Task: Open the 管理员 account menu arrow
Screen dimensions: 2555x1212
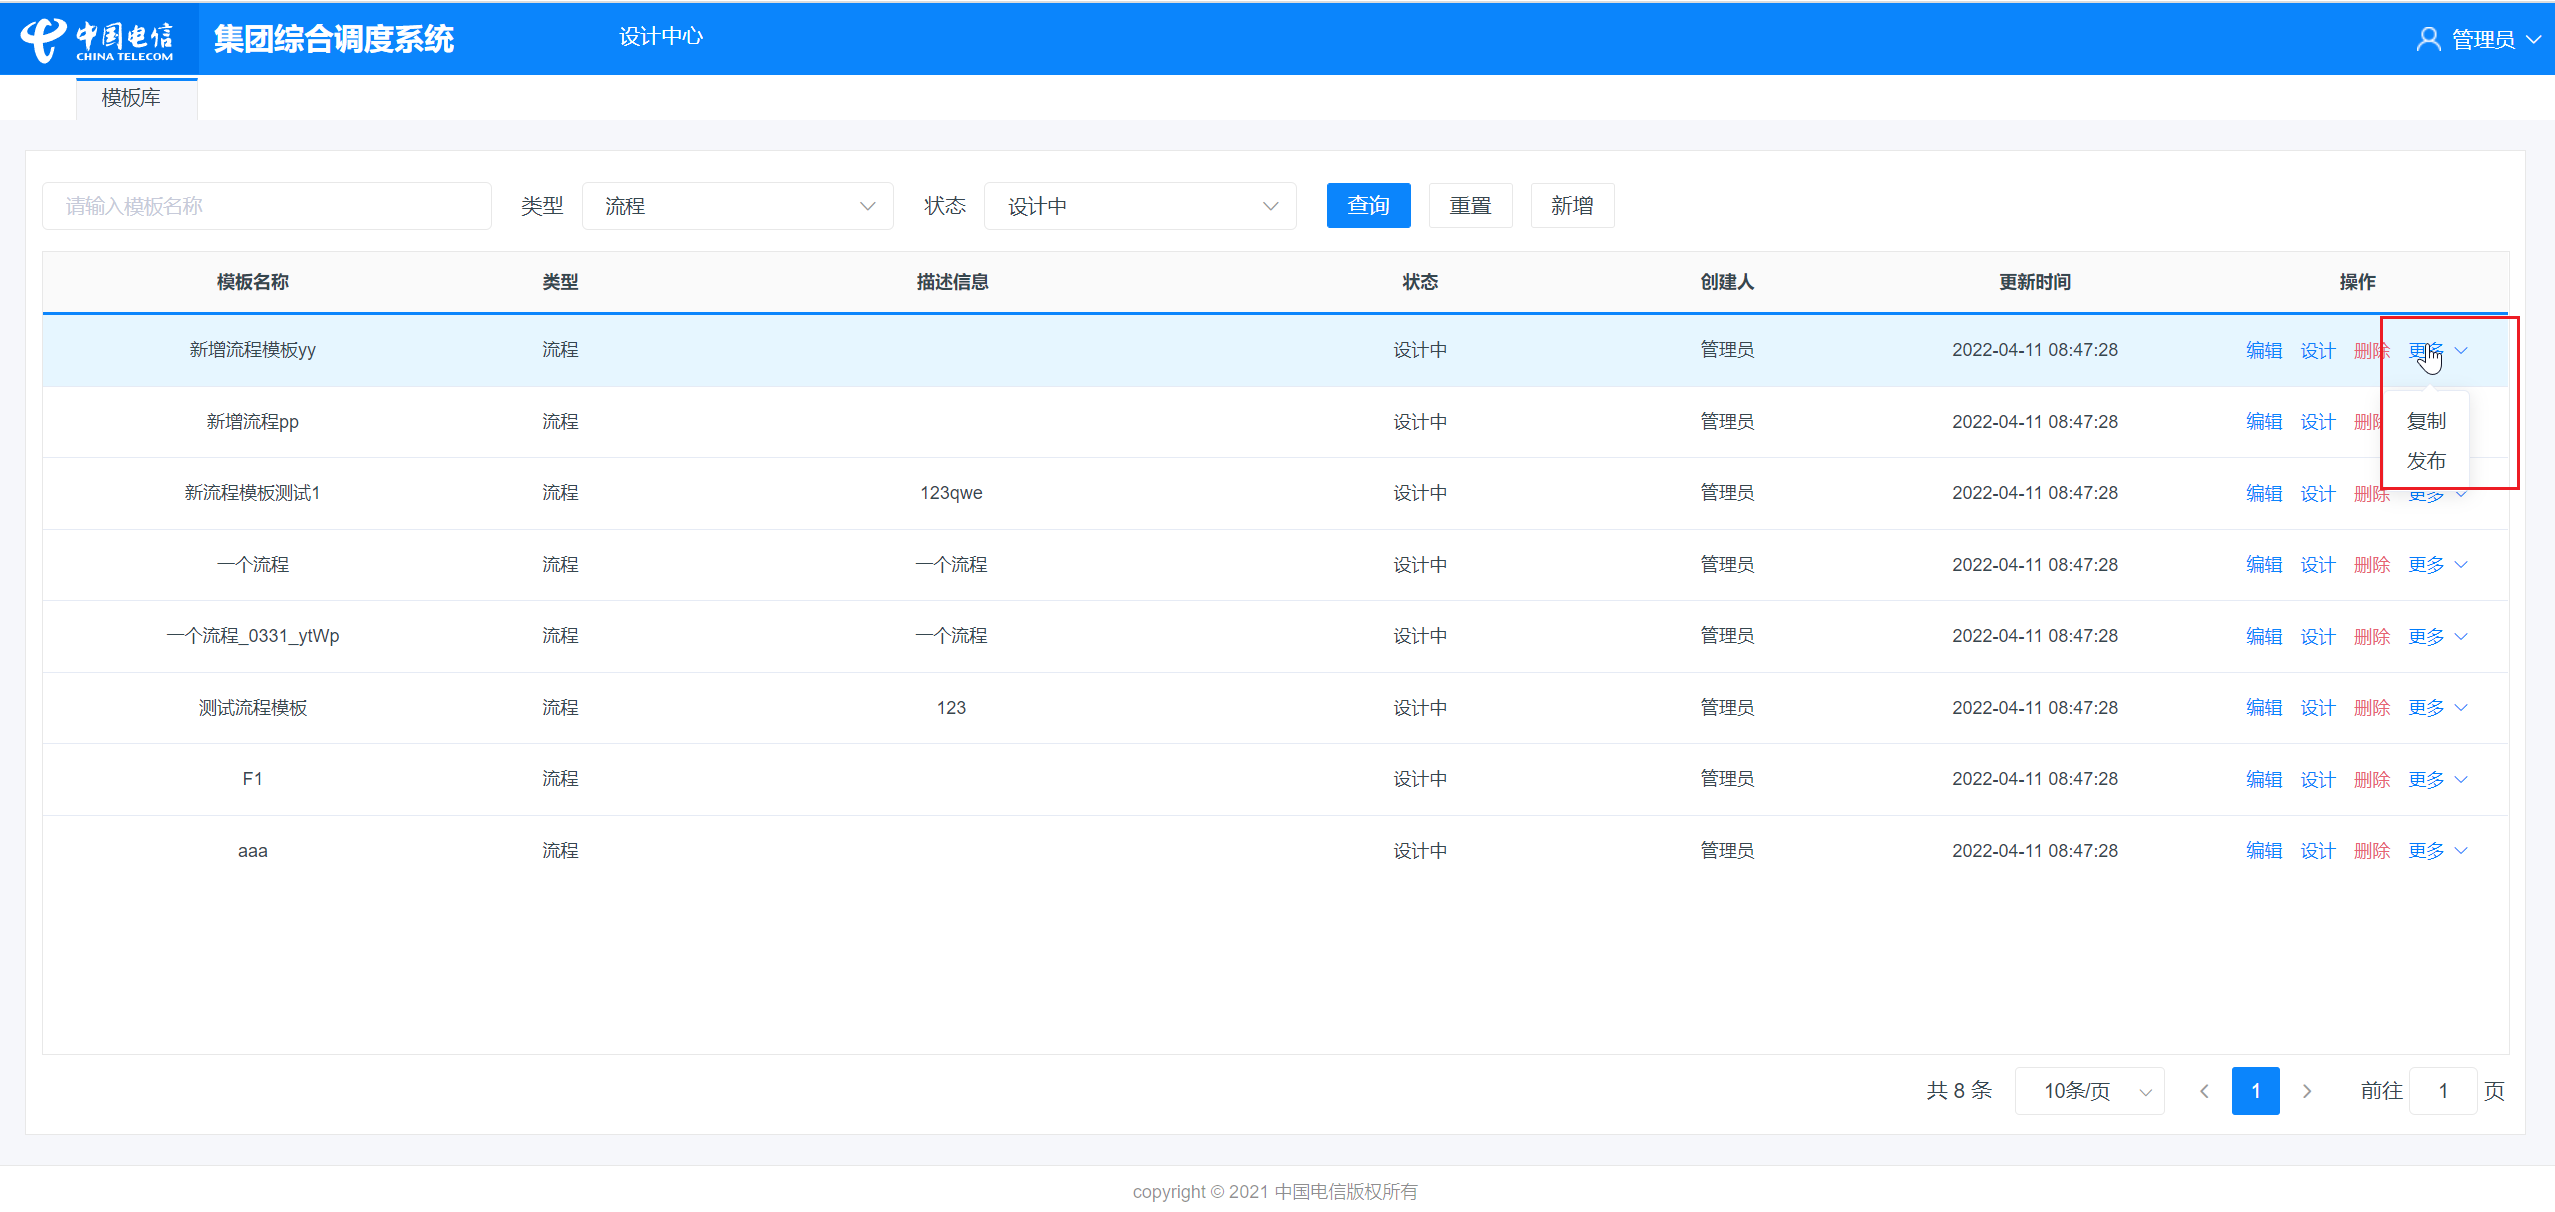Action: (2533, 40)
